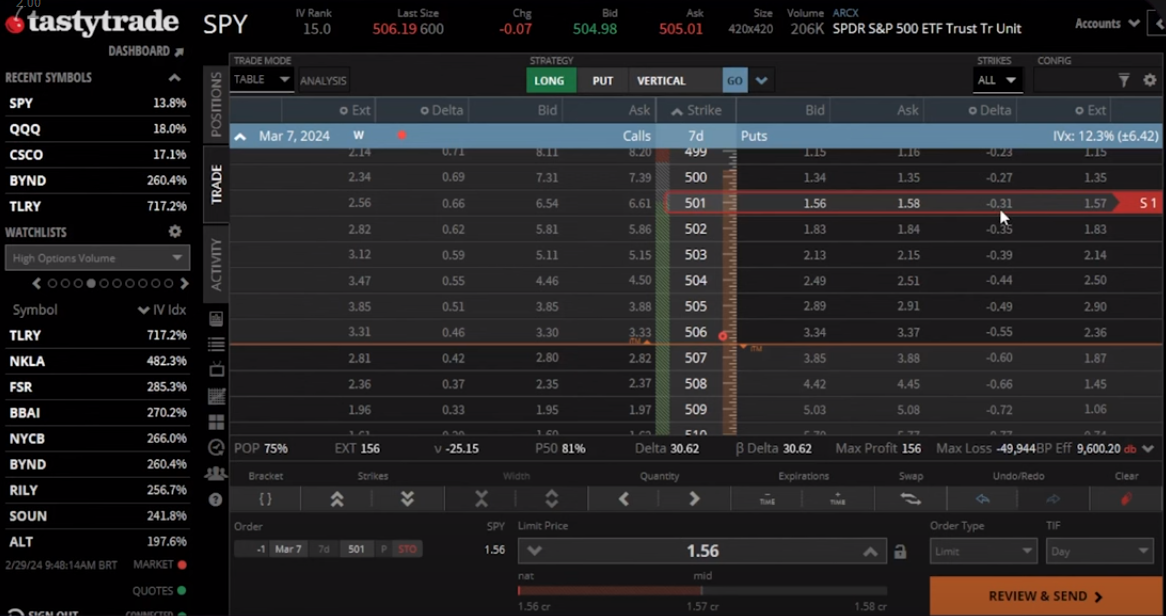The height and width of the screenshot is (616, 1166).
Task: Toggle the LONG strategy direction button
Action: (549, 81)
